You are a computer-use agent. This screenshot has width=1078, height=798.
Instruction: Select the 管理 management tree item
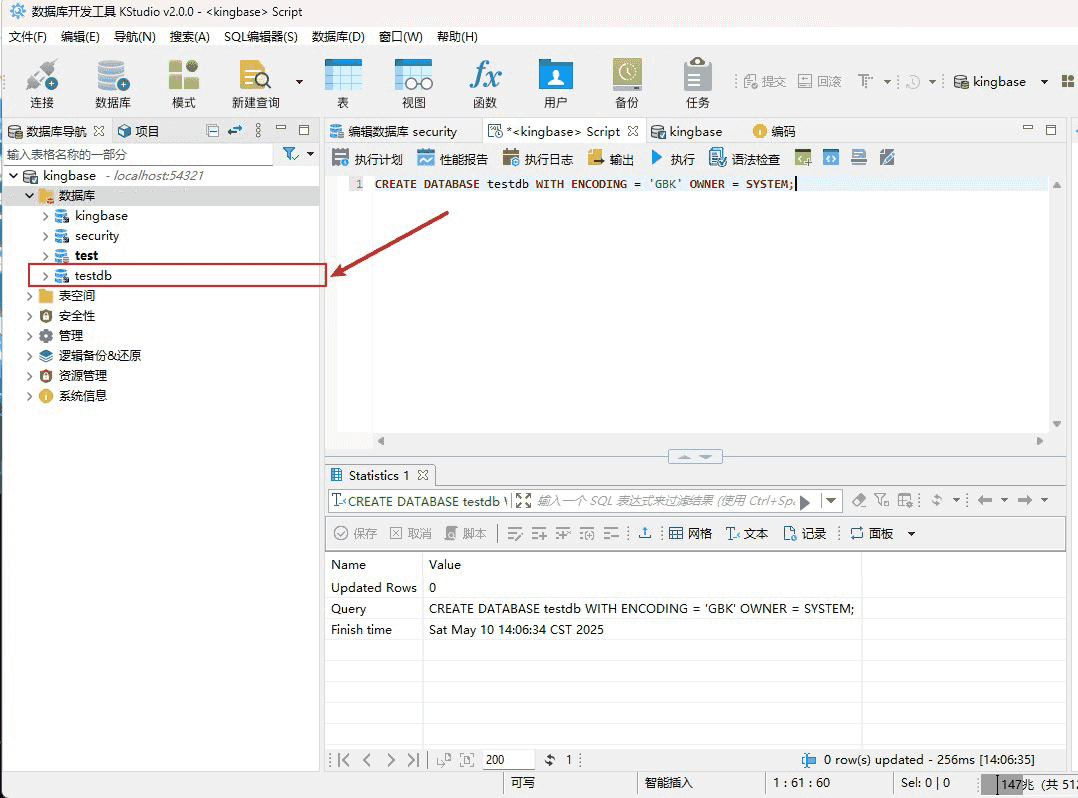70,335
